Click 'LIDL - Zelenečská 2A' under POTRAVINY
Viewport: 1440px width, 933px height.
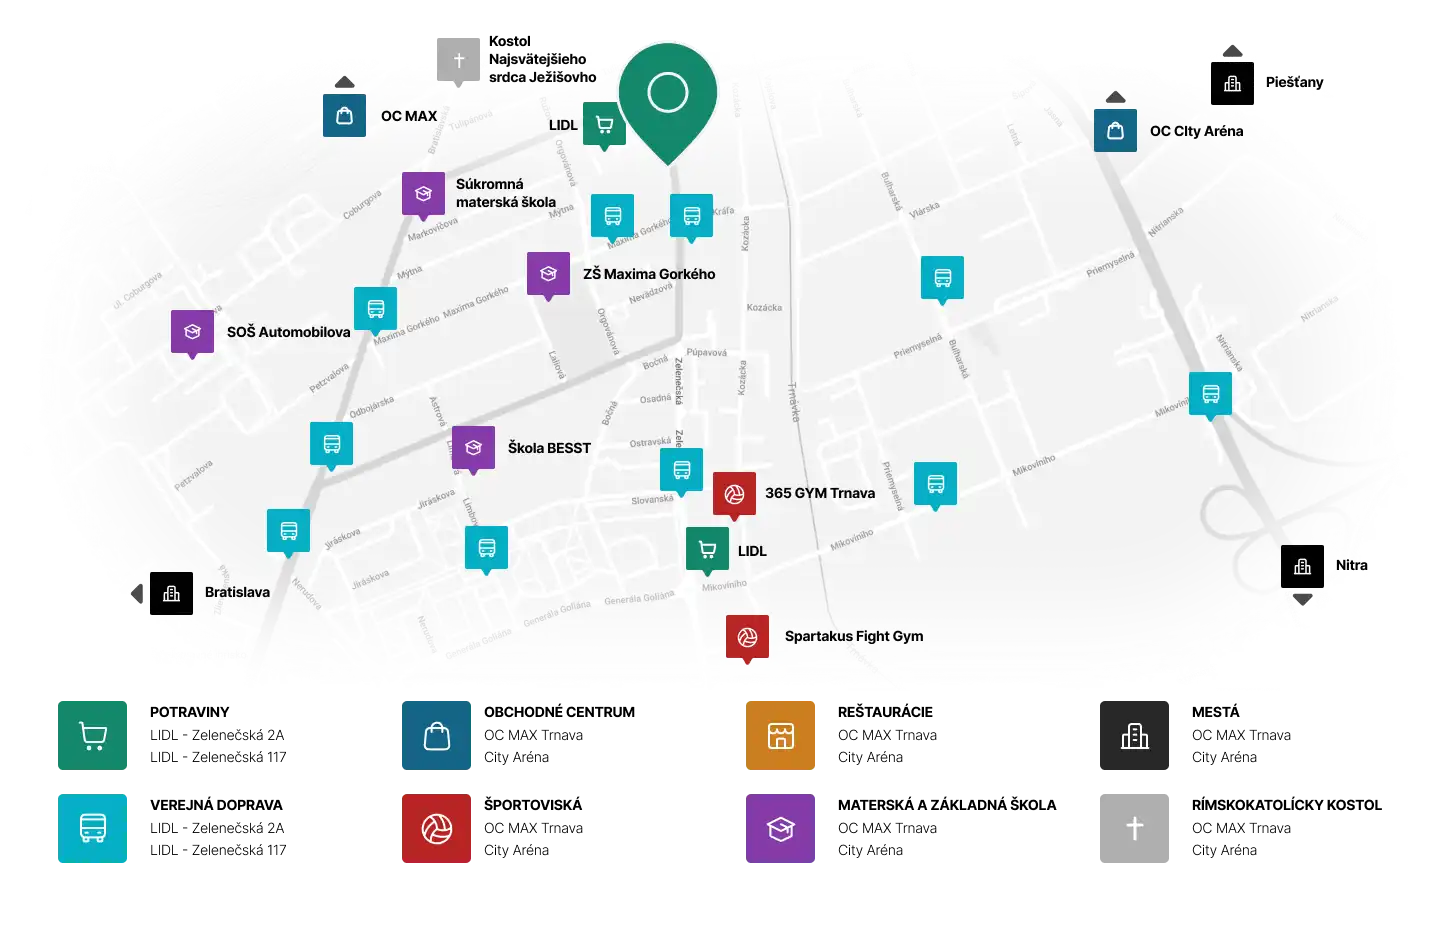point(217,735)
